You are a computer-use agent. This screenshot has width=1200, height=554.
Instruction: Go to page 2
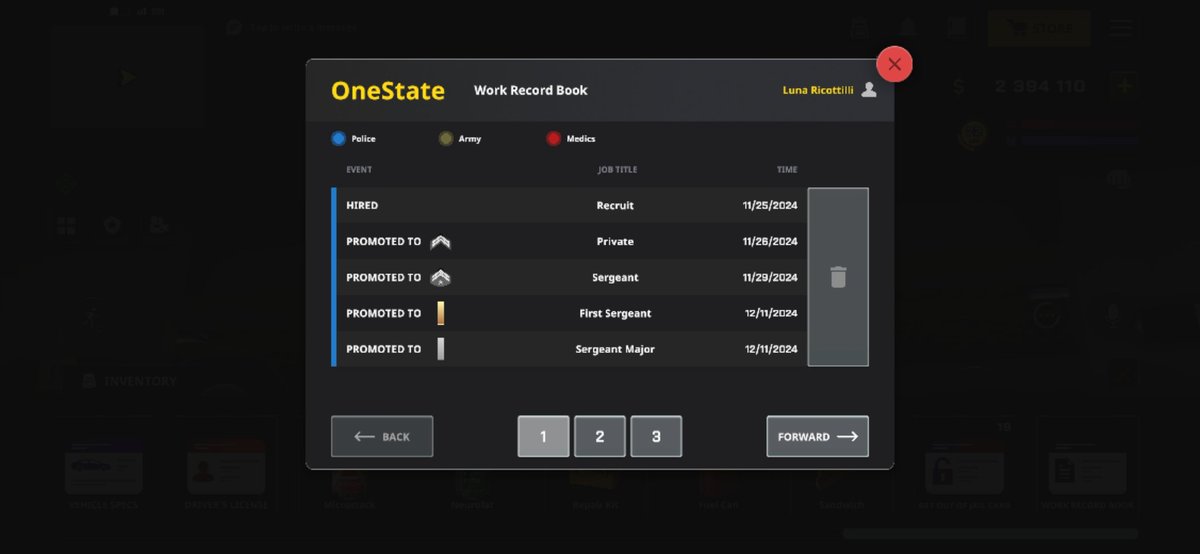tap(600, 436)
